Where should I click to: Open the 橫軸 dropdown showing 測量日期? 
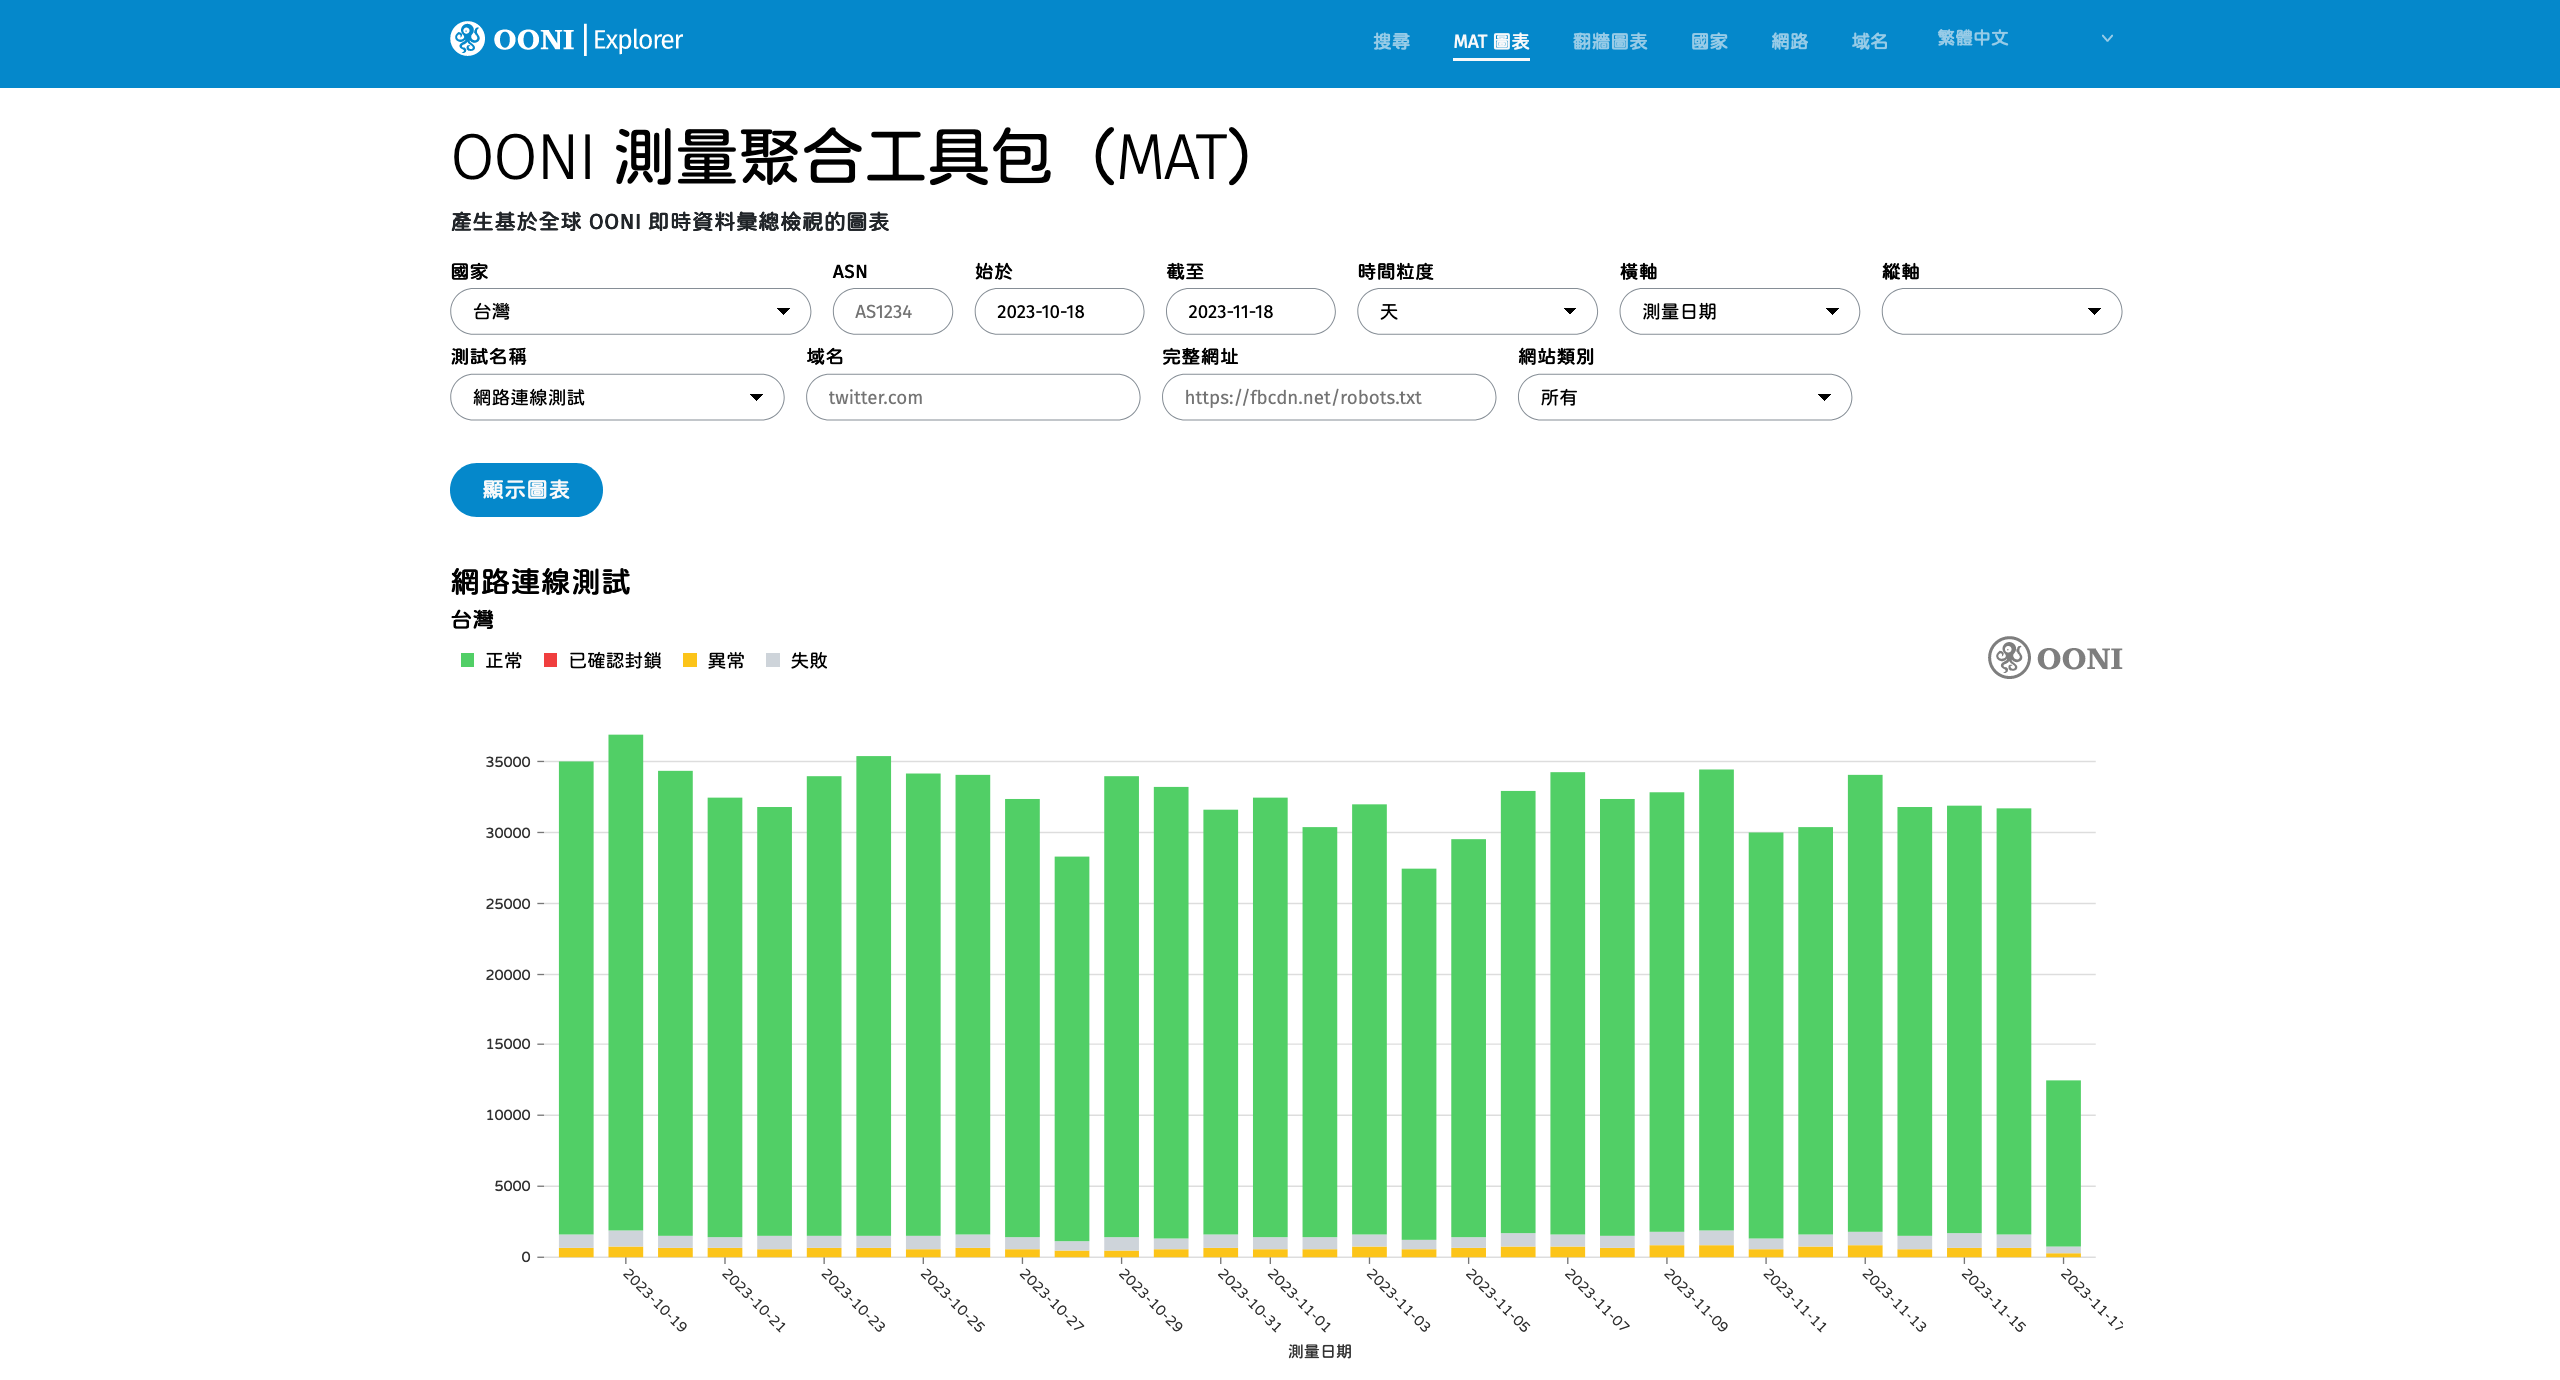(1738, 312)
